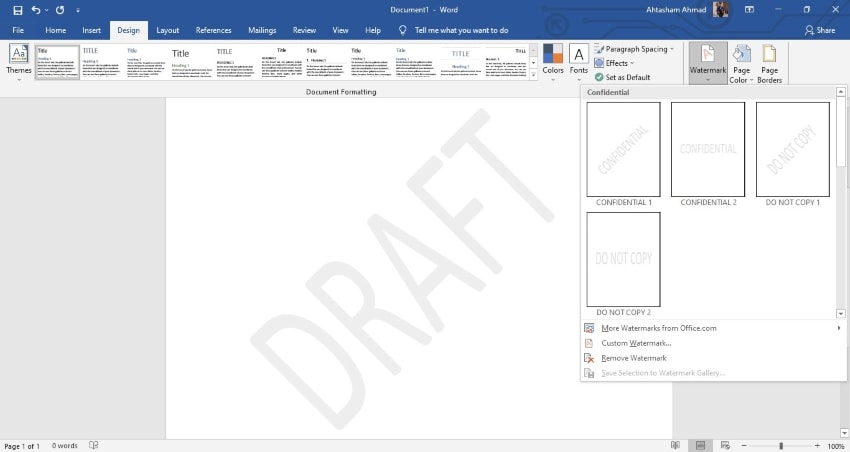
Task: Click zoom in plus button
Action: point(817,445)
